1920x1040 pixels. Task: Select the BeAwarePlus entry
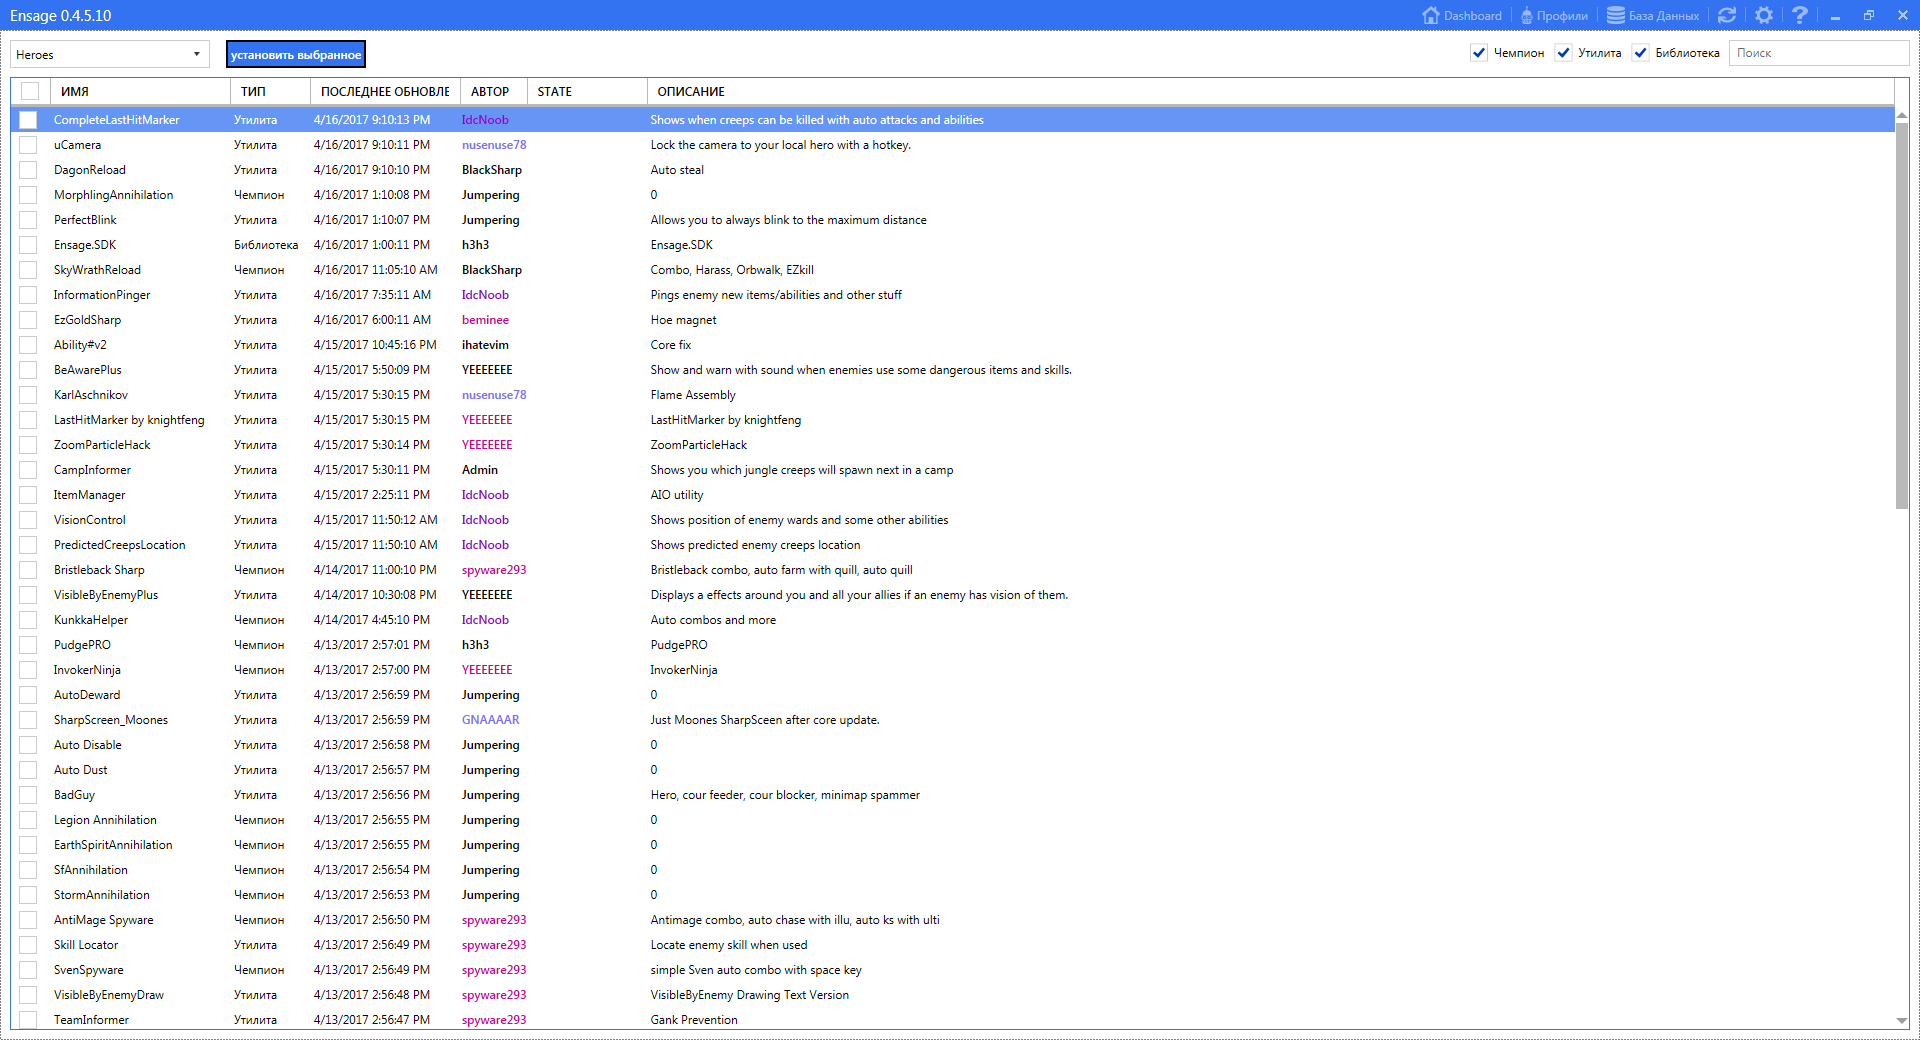[x=87, y=370]
